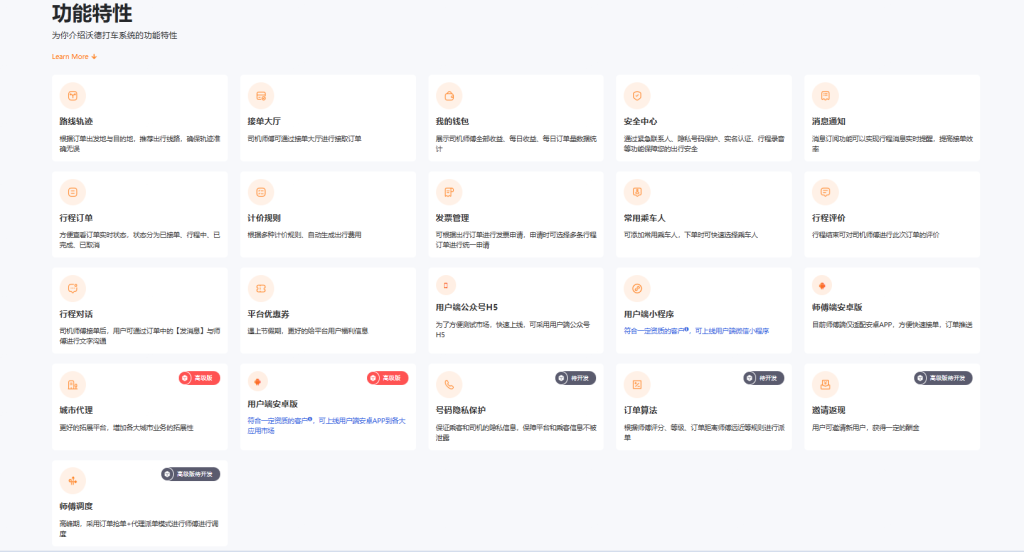Click the 接单大厅 order hall icon
The width and height of the screenshot is (1024, 552).
[261, 95]
